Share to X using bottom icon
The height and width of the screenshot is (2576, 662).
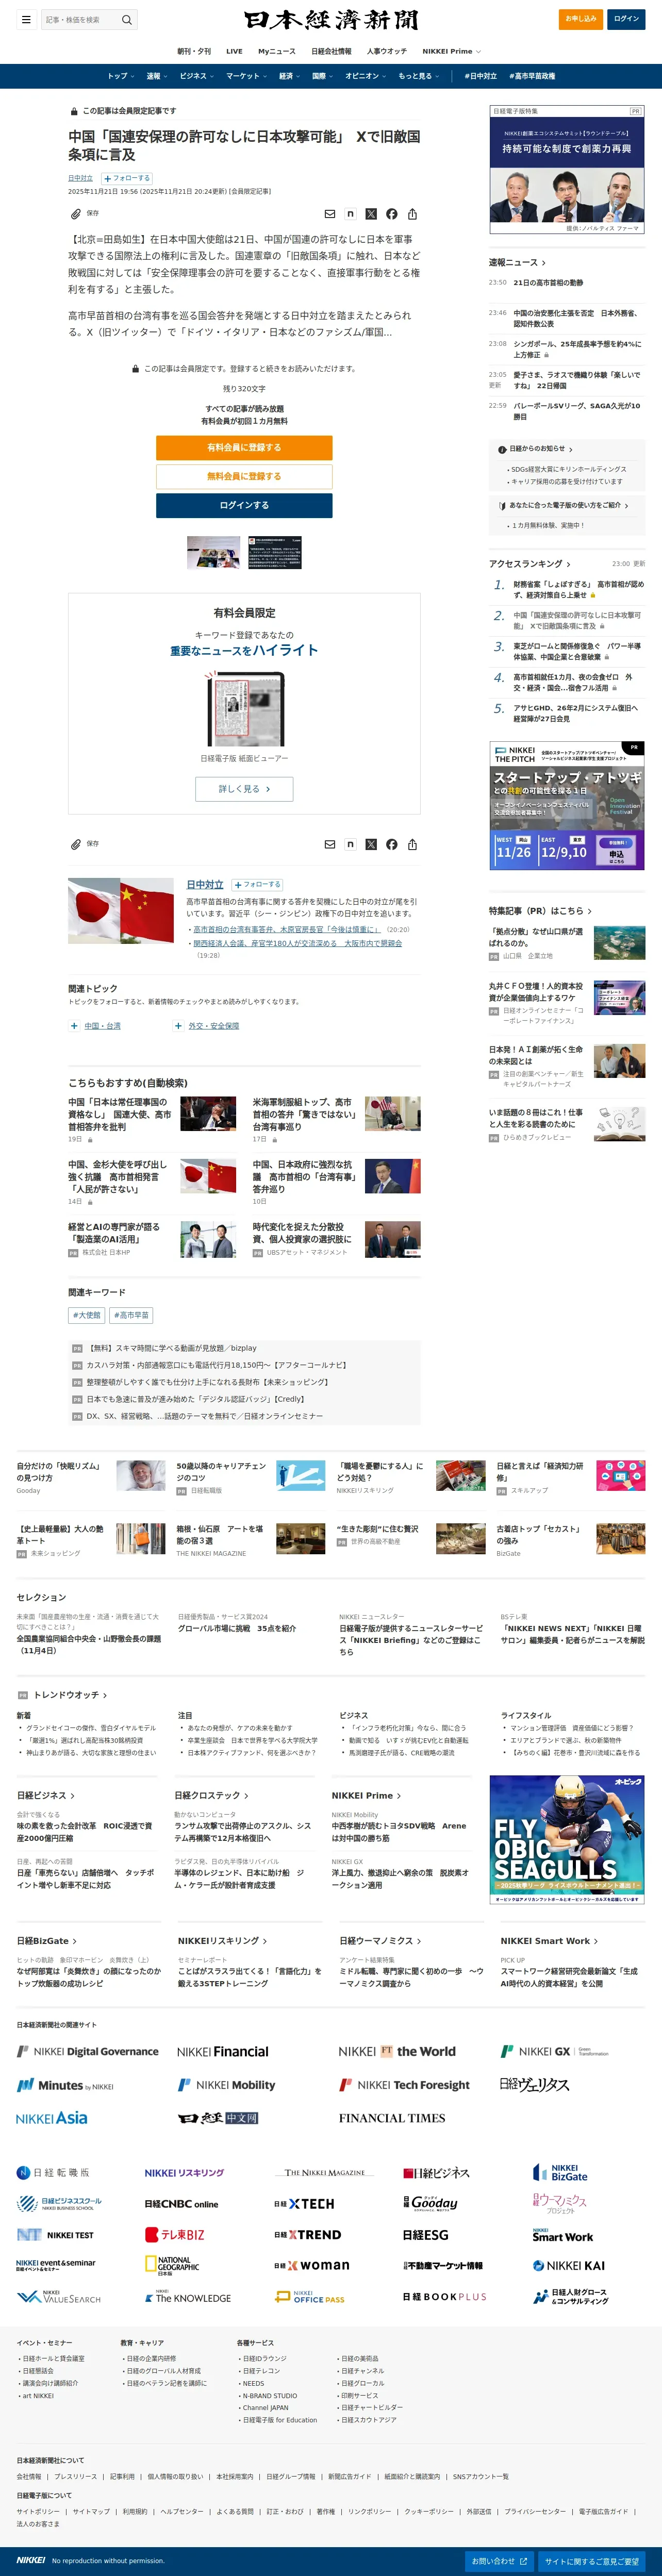coord(371,844)
